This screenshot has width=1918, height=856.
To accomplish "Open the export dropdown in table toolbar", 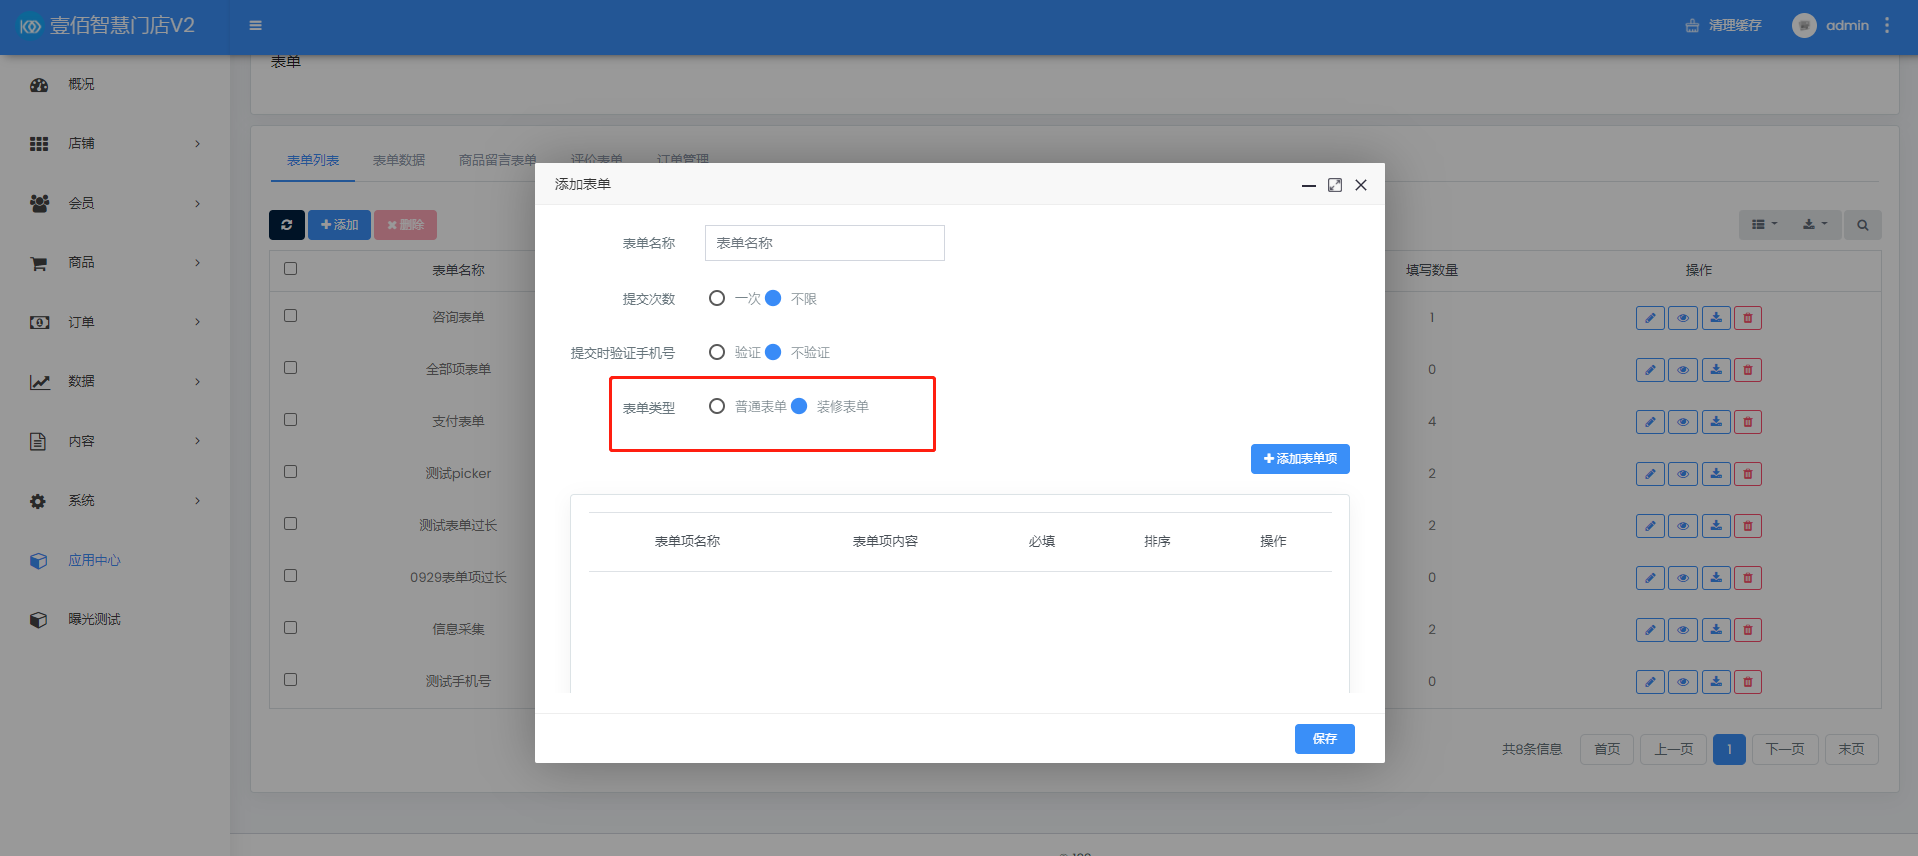I will 1814,225.
